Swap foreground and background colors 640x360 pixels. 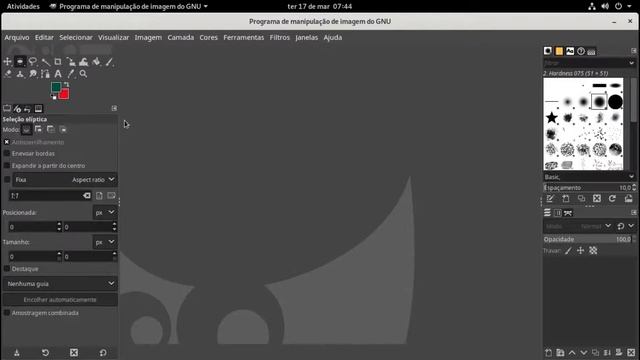(x=66, y=84)
